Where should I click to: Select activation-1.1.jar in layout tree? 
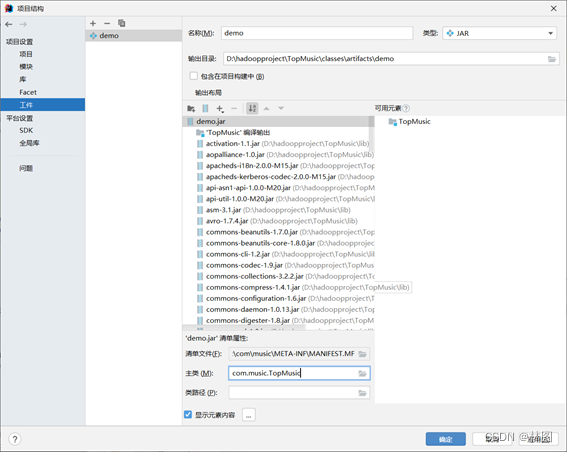[278, 144]
